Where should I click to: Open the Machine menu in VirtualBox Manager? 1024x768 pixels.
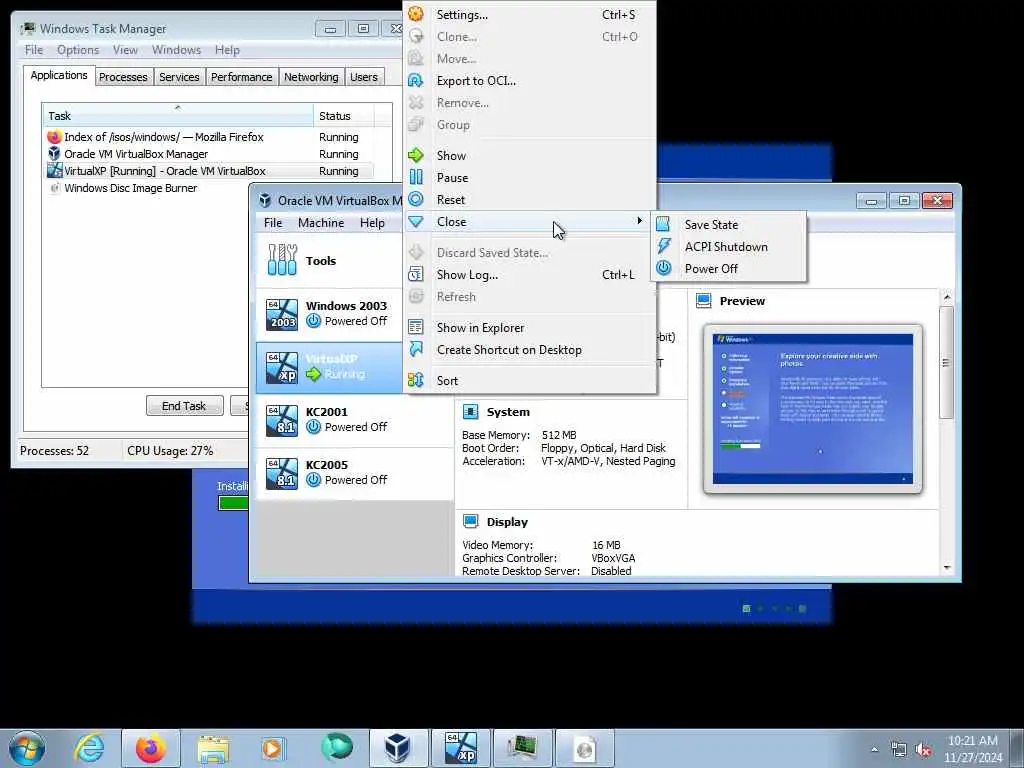click(x=321, y=223)
